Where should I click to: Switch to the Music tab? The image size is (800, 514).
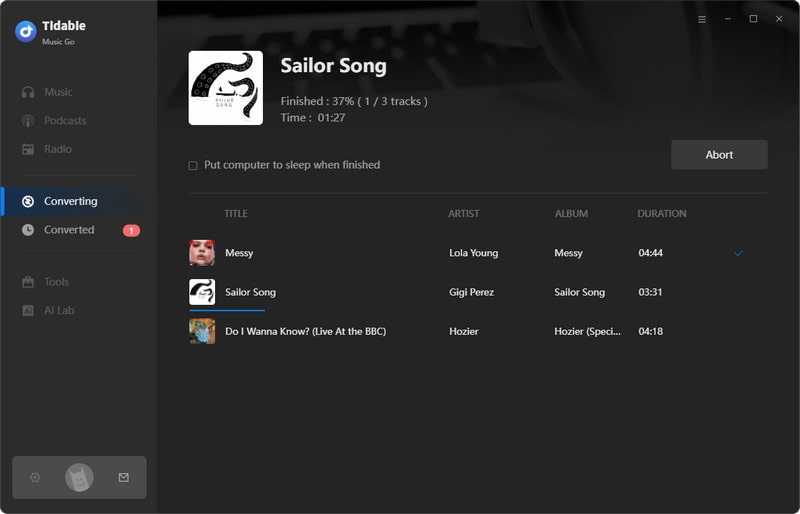click(x=58, y=92)
